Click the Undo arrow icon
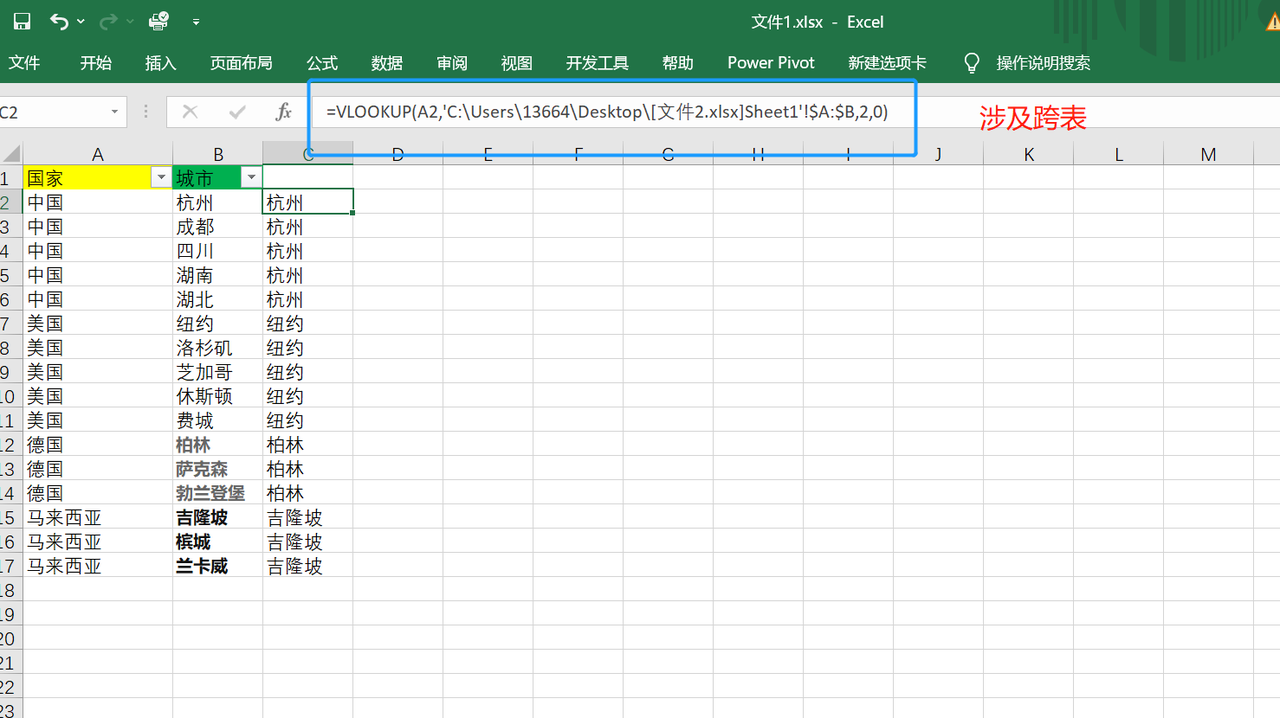Viewport: 1280px width, 718px height. tap(59, 21)
